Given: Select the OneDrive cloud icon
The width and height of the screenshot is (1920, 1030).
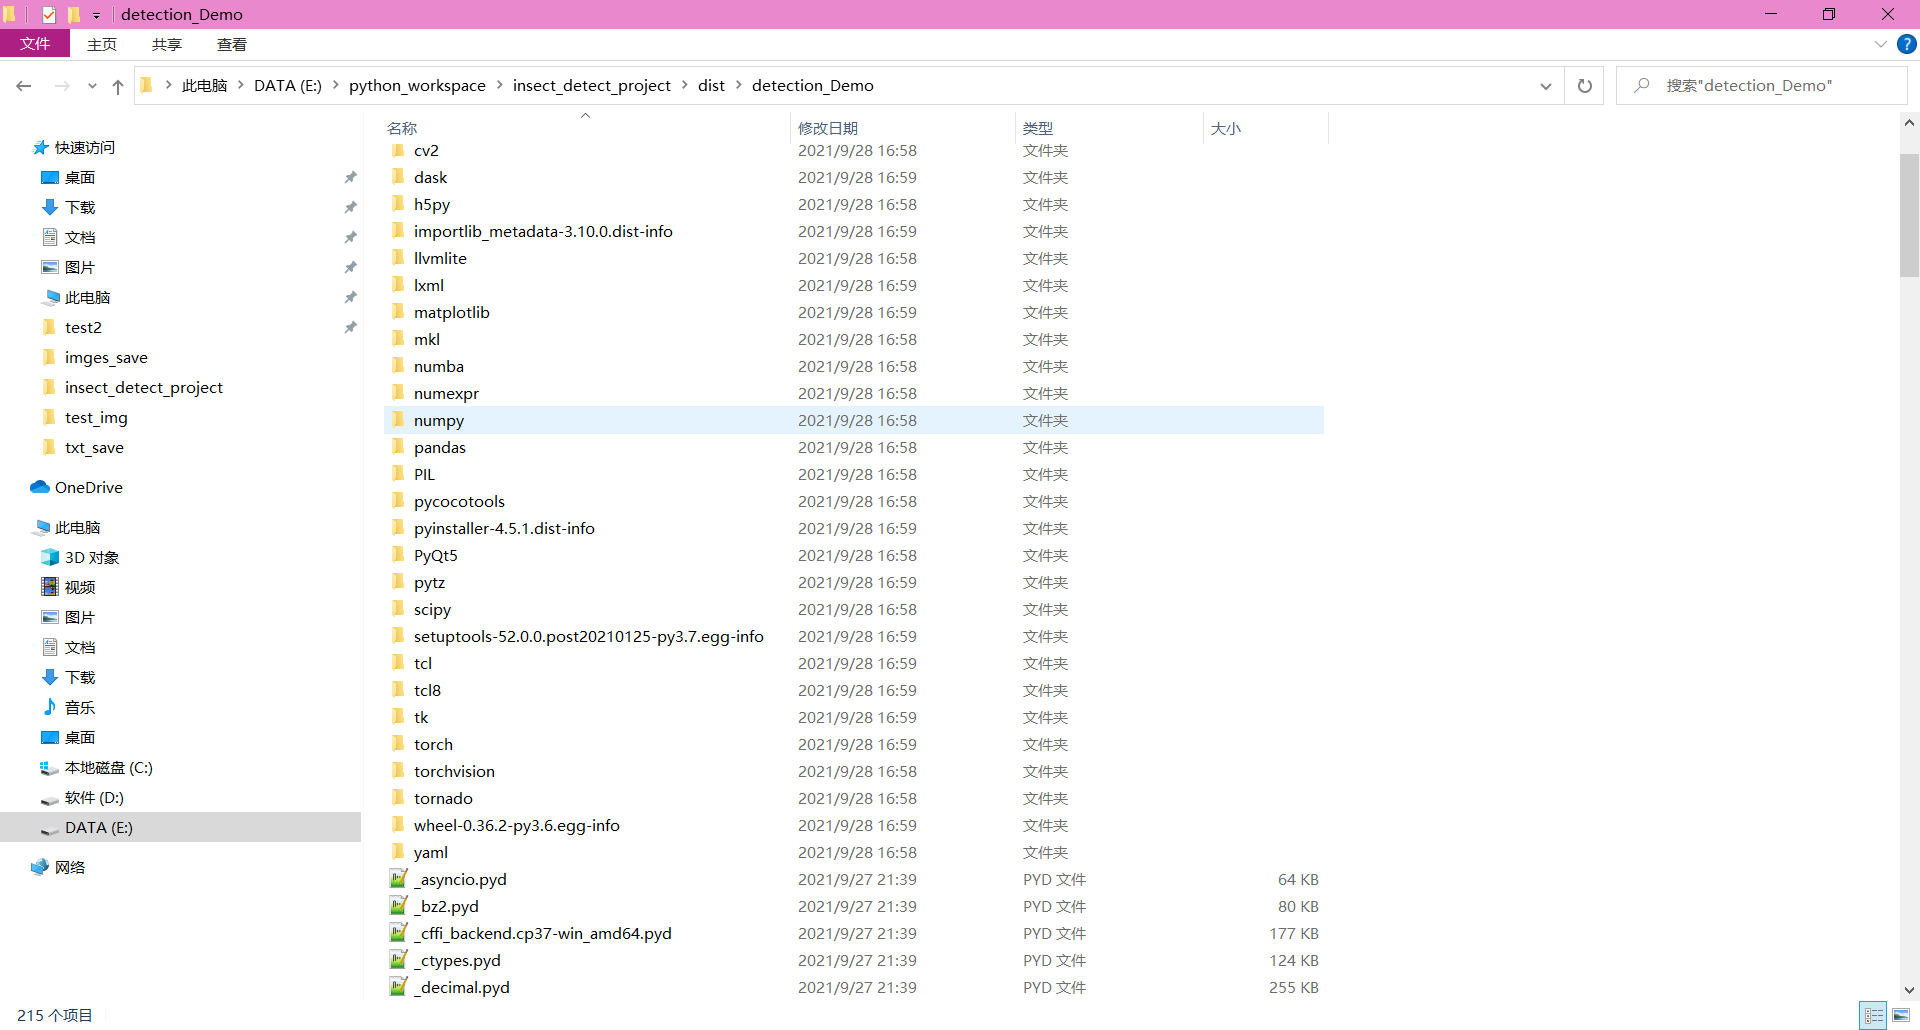Looking at the screenshot, I should pos(40,488).
